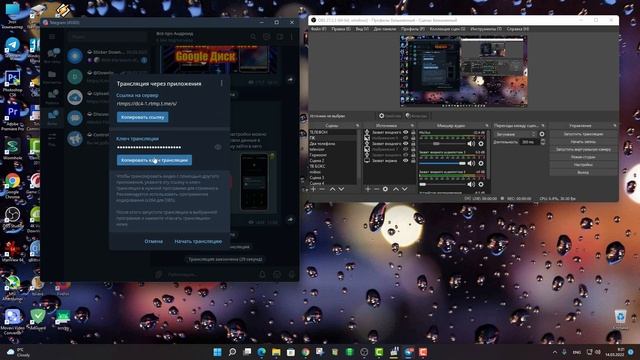Adjust Длительность duration stepper arrows
The height and width of the screenshot is (360, 640).
tap(542, 142)
